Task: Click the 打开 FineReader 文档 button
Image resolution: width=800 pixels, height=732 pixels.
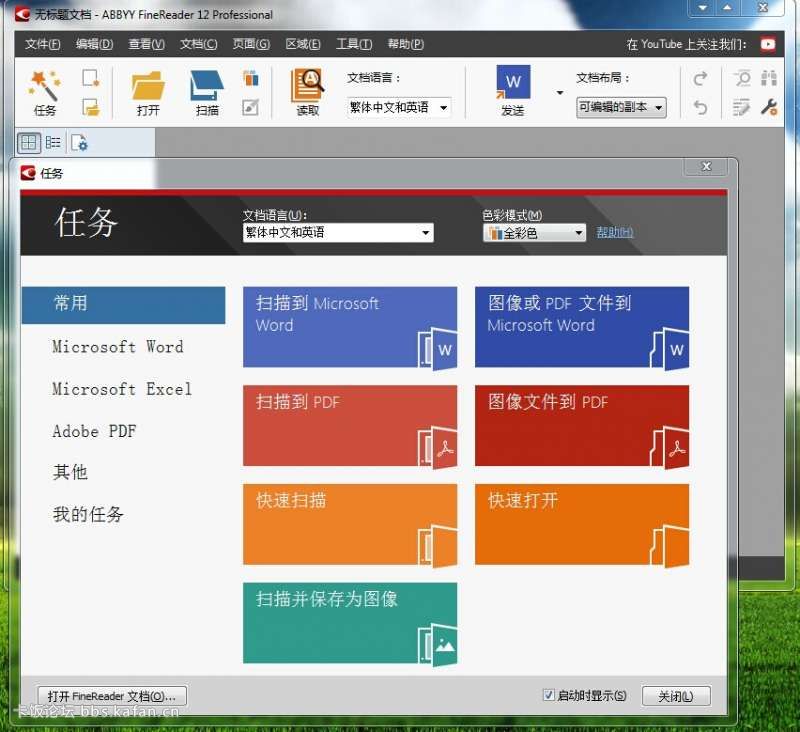Action: (x=112, y=696)
